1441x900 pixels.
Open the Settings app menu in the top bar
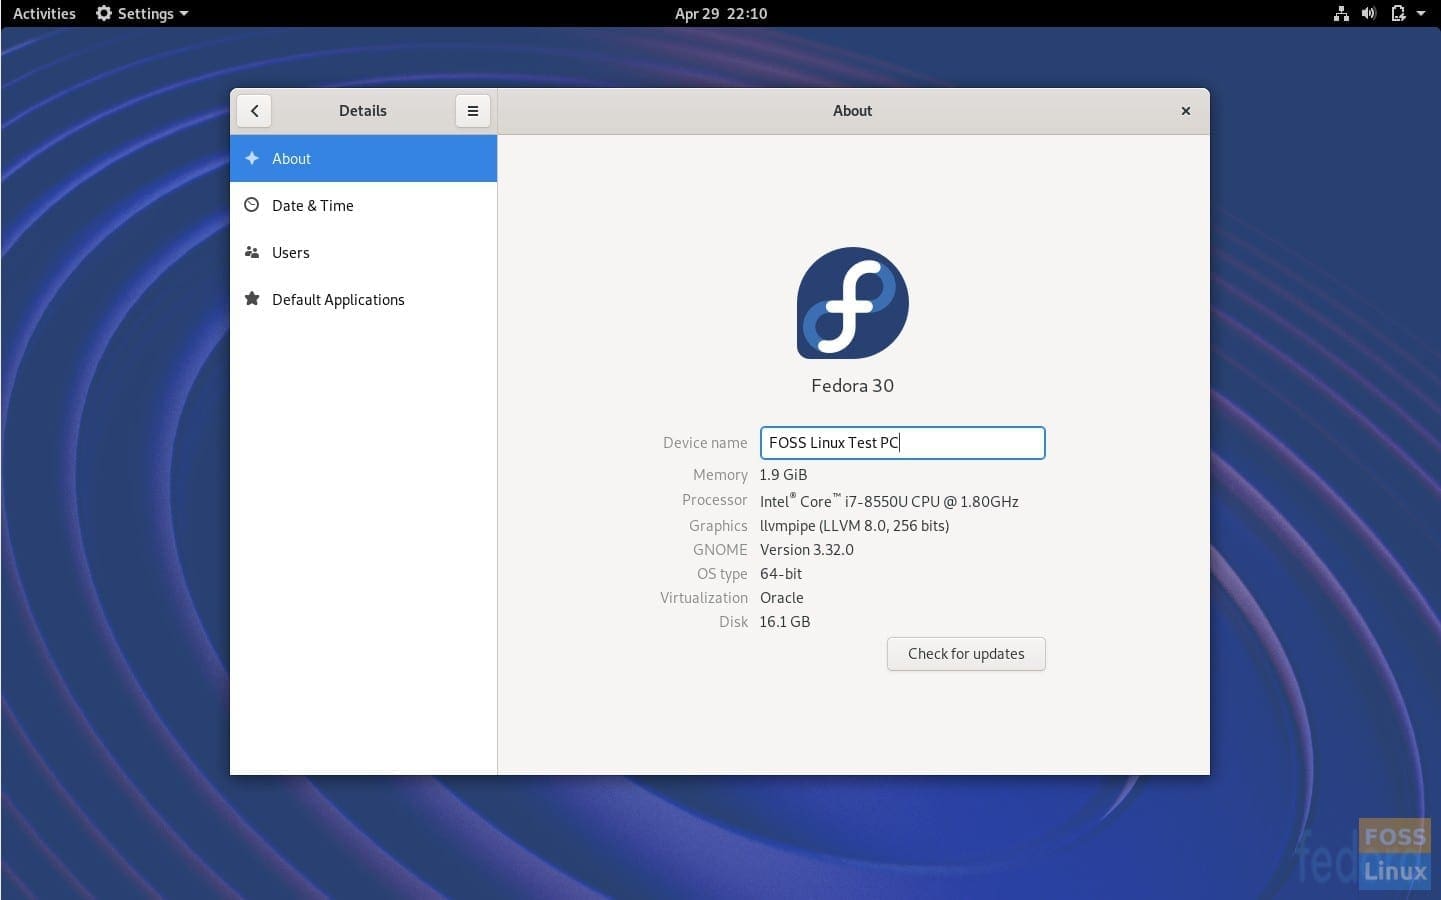[142, 13]
